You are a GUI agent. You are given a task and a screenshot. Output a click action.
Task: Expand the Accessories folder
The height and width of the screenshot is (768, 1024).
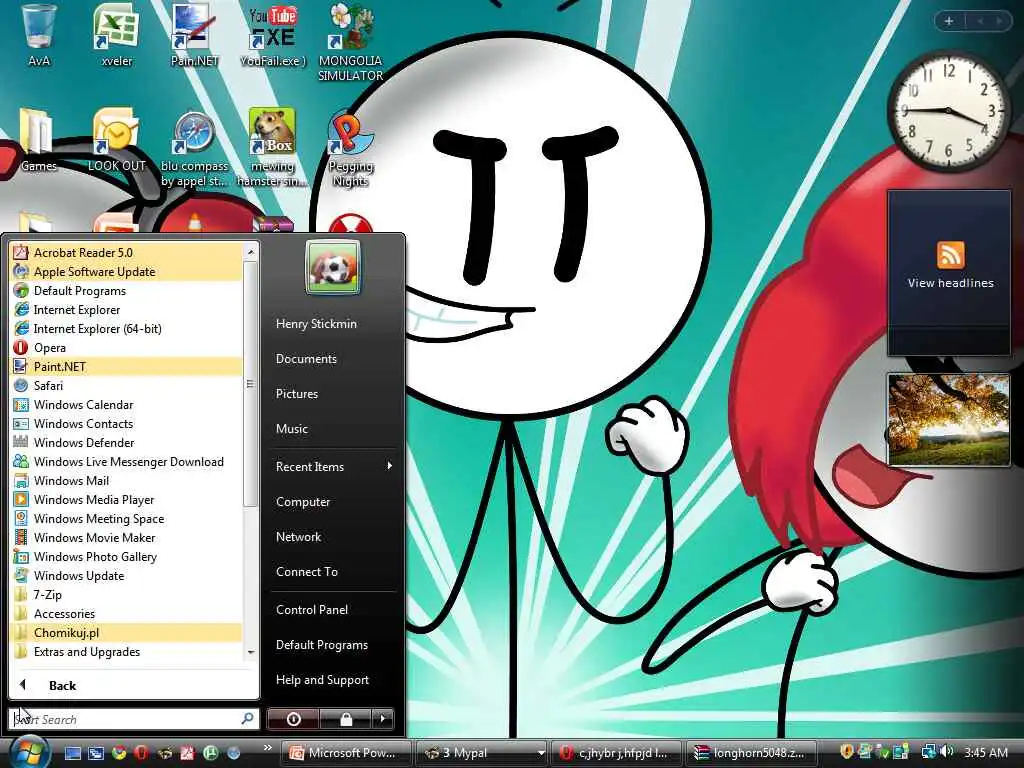click(x=127, y=613)
